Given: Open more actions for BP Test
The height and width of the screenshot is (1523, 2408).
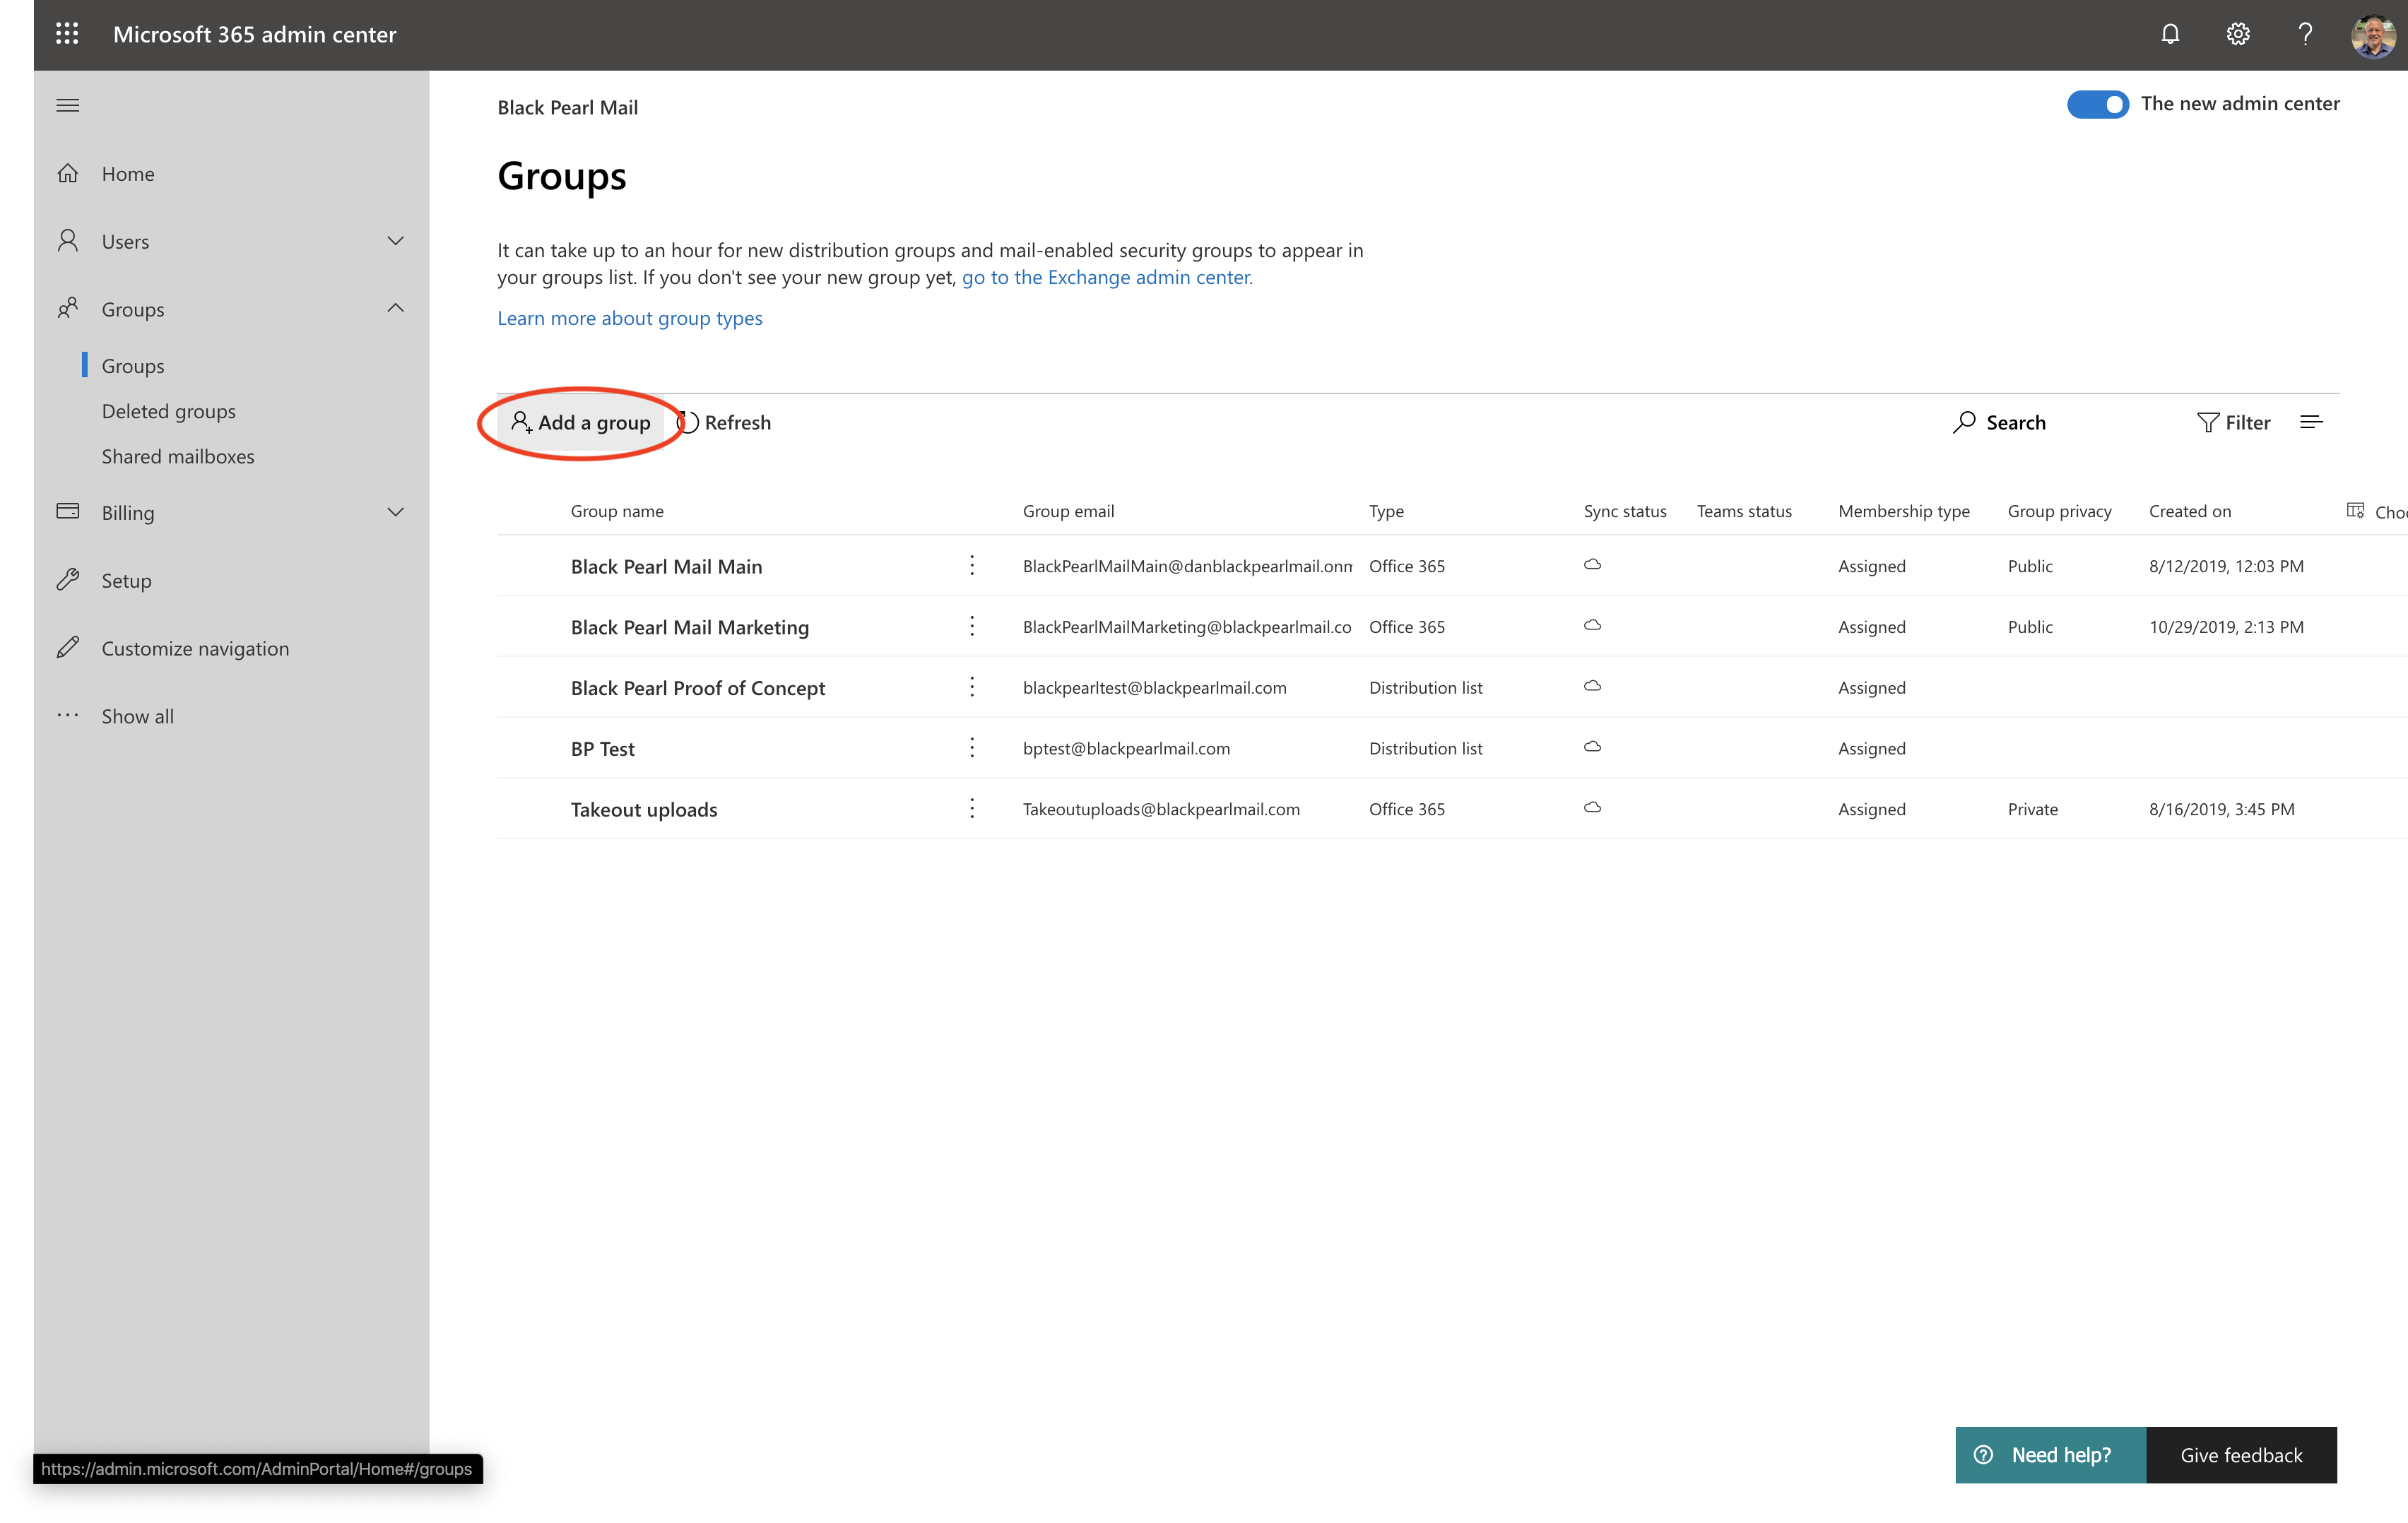Looking at the screenshot, I should click(971, 748).
